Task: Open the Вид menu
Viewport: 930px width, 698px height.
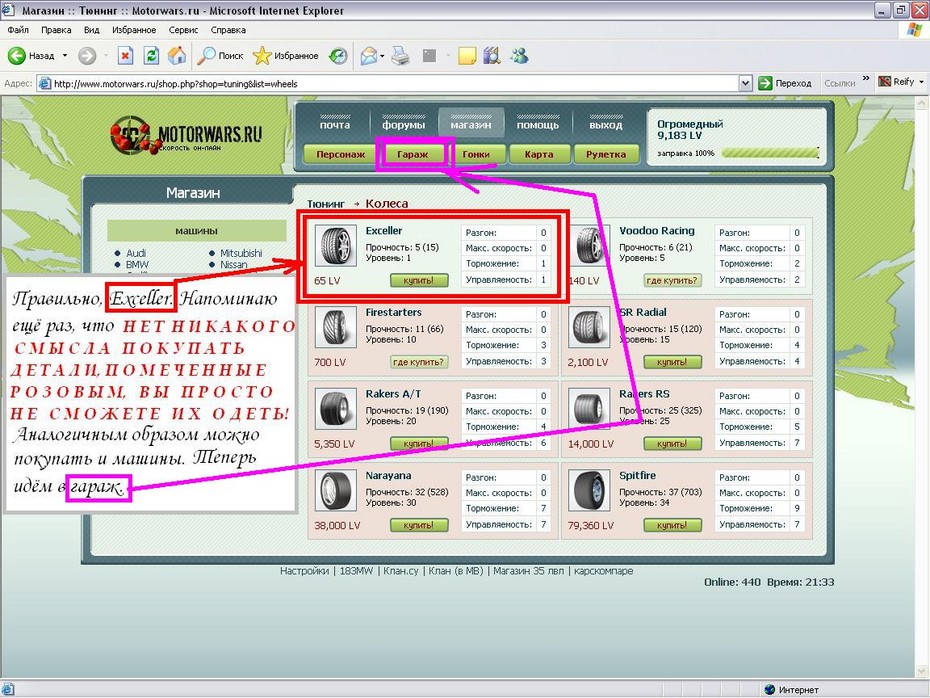Action: point(91,30)
